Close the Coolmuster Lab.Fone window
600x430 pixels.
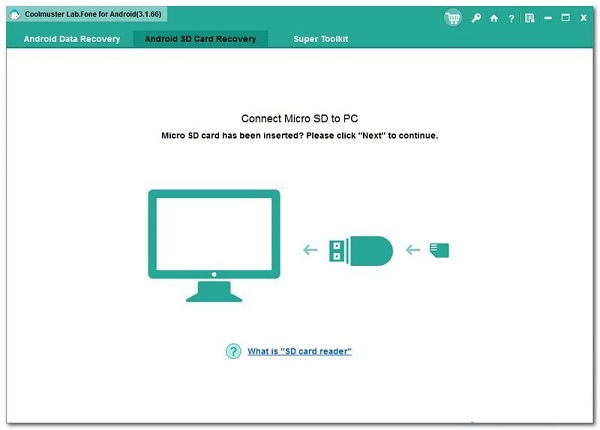pos(583,18)
